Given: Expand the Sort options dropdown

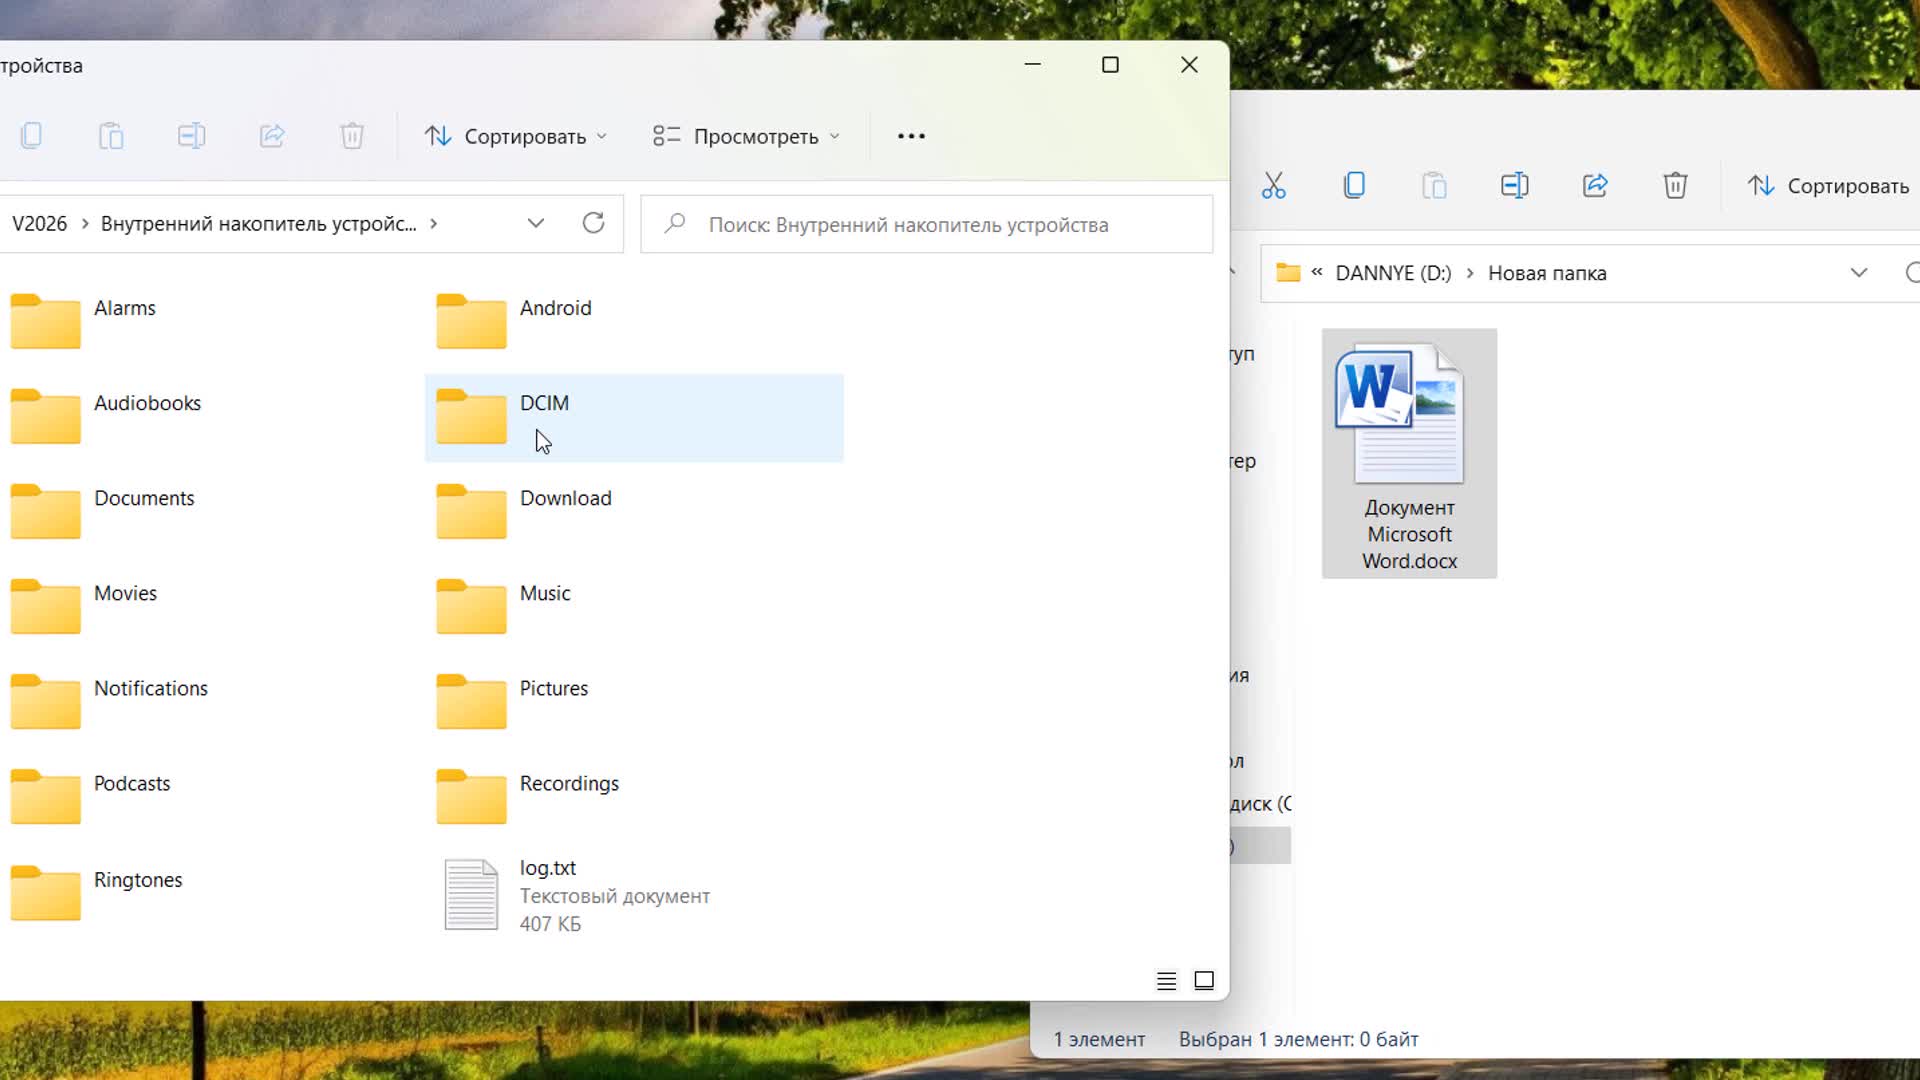Looking at the screenshot, I should pos(514,136).
